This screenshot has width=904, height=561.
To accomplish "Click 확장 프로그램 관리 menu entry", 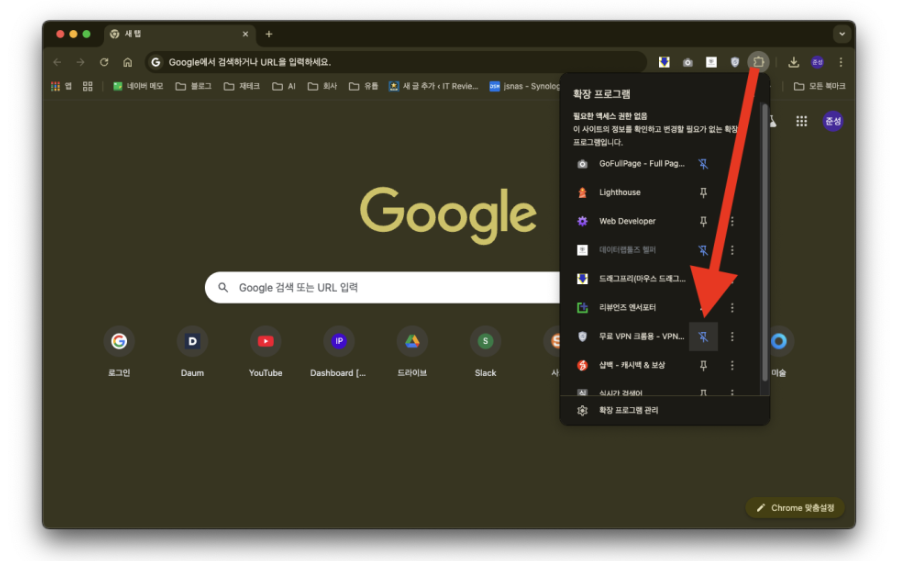I will pyautogui.click(x=628, y=411).
